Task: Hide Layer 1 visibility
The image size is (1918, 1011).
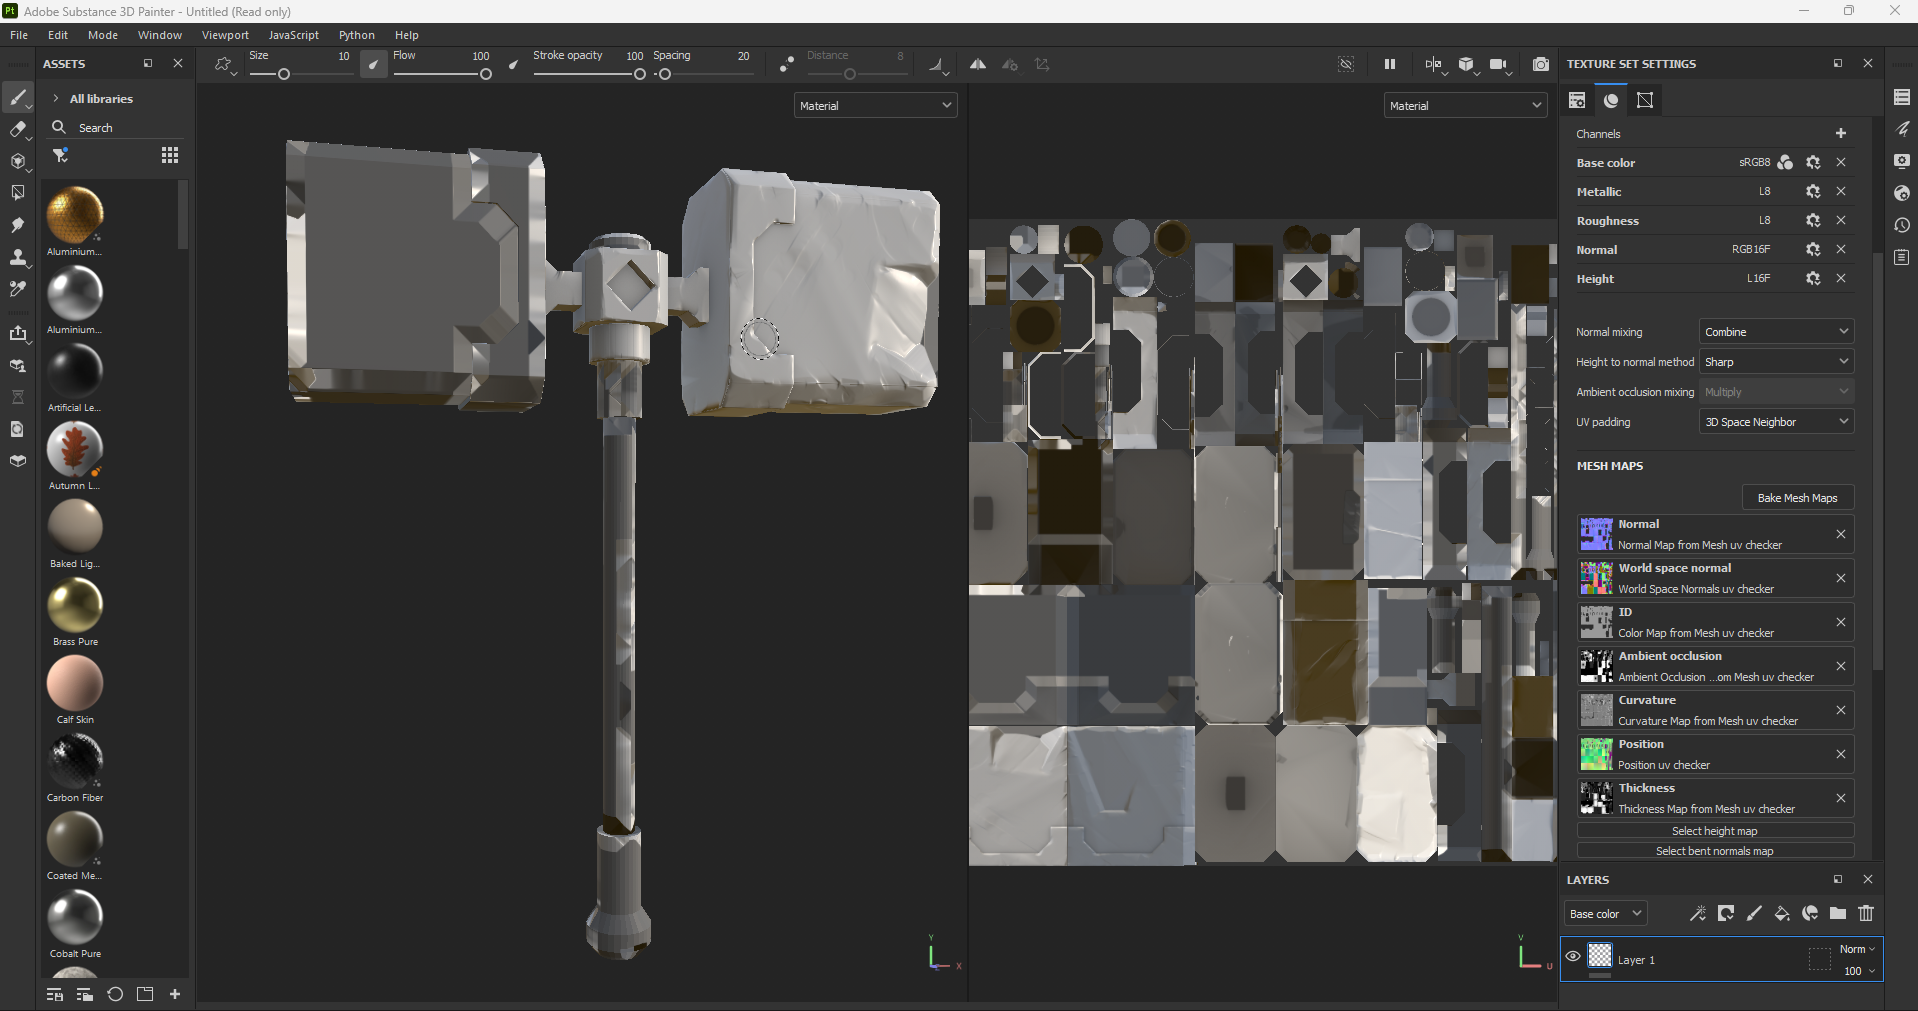Action: click(x=1572, y=957)
